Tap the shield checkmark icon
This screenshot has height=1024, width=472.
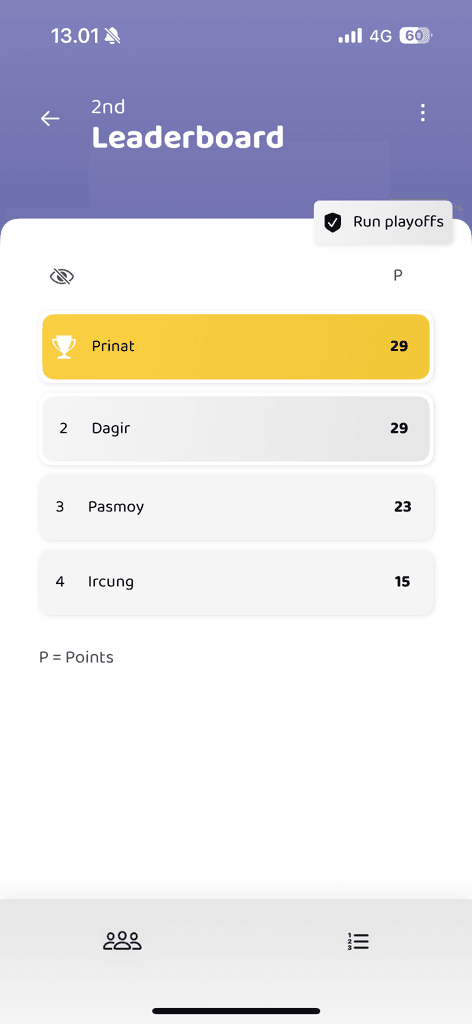(x=333, y=223)
